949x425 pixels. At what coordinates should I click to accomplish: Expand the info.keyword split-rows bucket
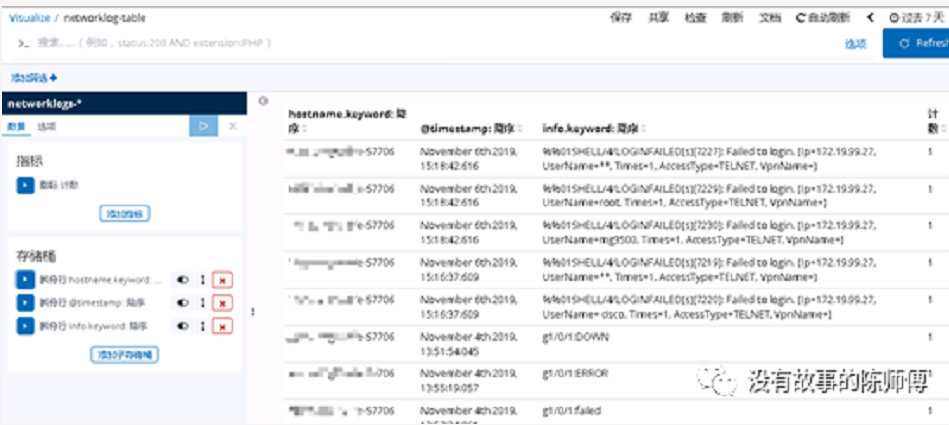tap(25, 326)
